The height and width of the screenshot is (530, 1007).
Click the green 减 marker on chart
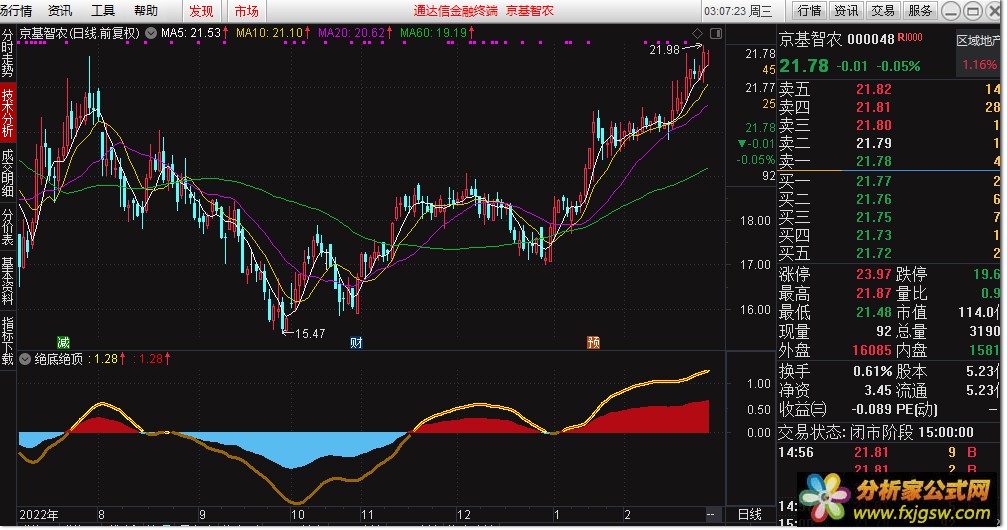click(63, 342)
